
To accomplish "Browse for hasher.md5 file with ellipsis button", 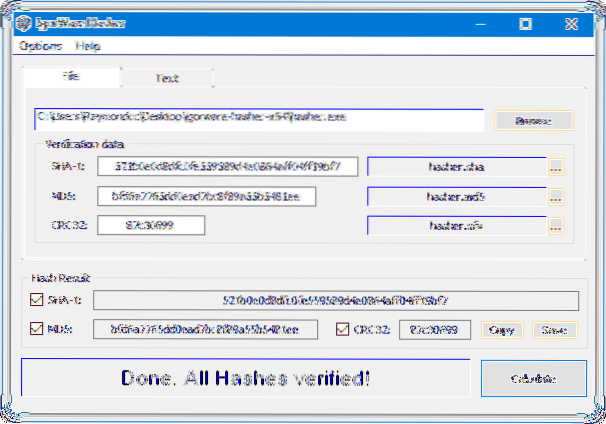I will (x=556, y=197).
